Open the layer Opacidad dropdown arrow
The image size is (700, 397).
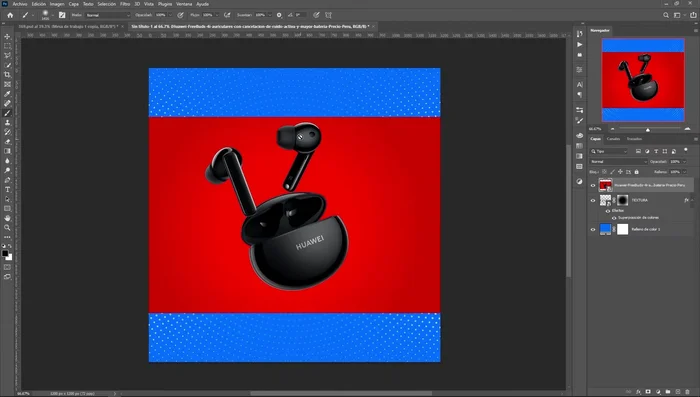click(684, 162)
